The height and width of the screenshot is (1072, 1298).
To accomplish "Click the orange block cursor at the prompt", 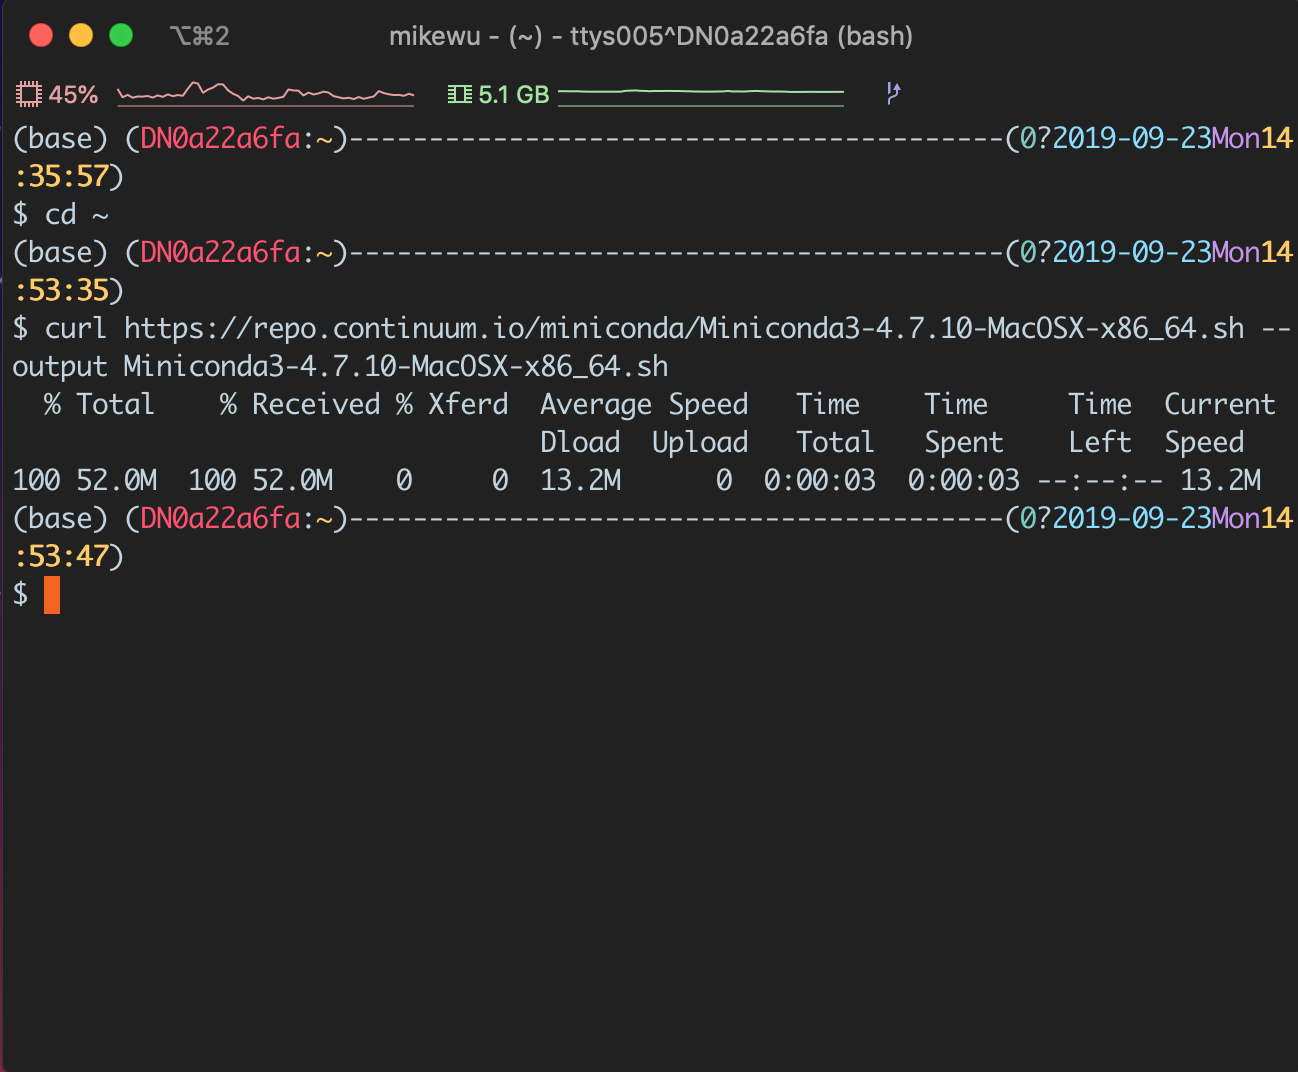I will click(50, 595).
